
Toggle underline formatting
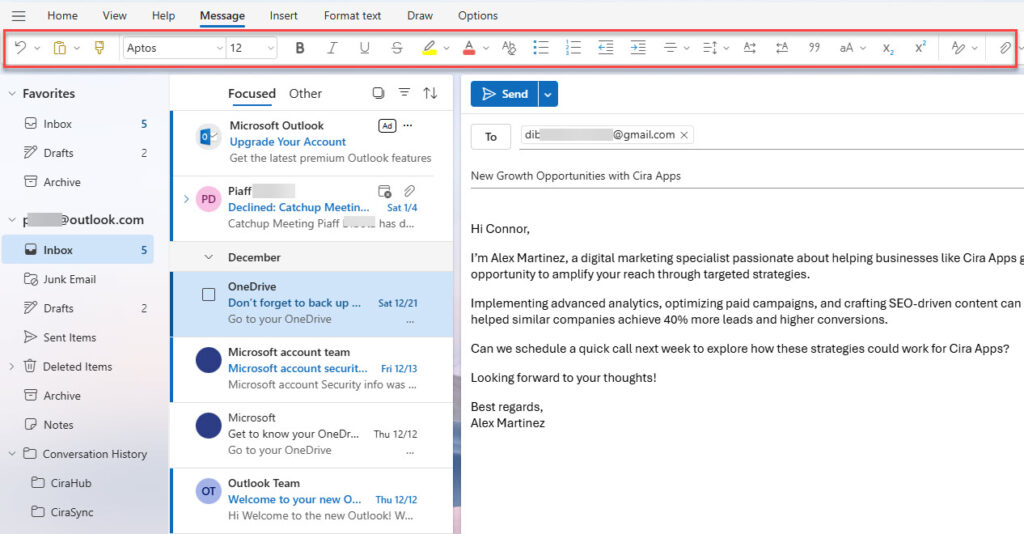click(x=364, y=48)
